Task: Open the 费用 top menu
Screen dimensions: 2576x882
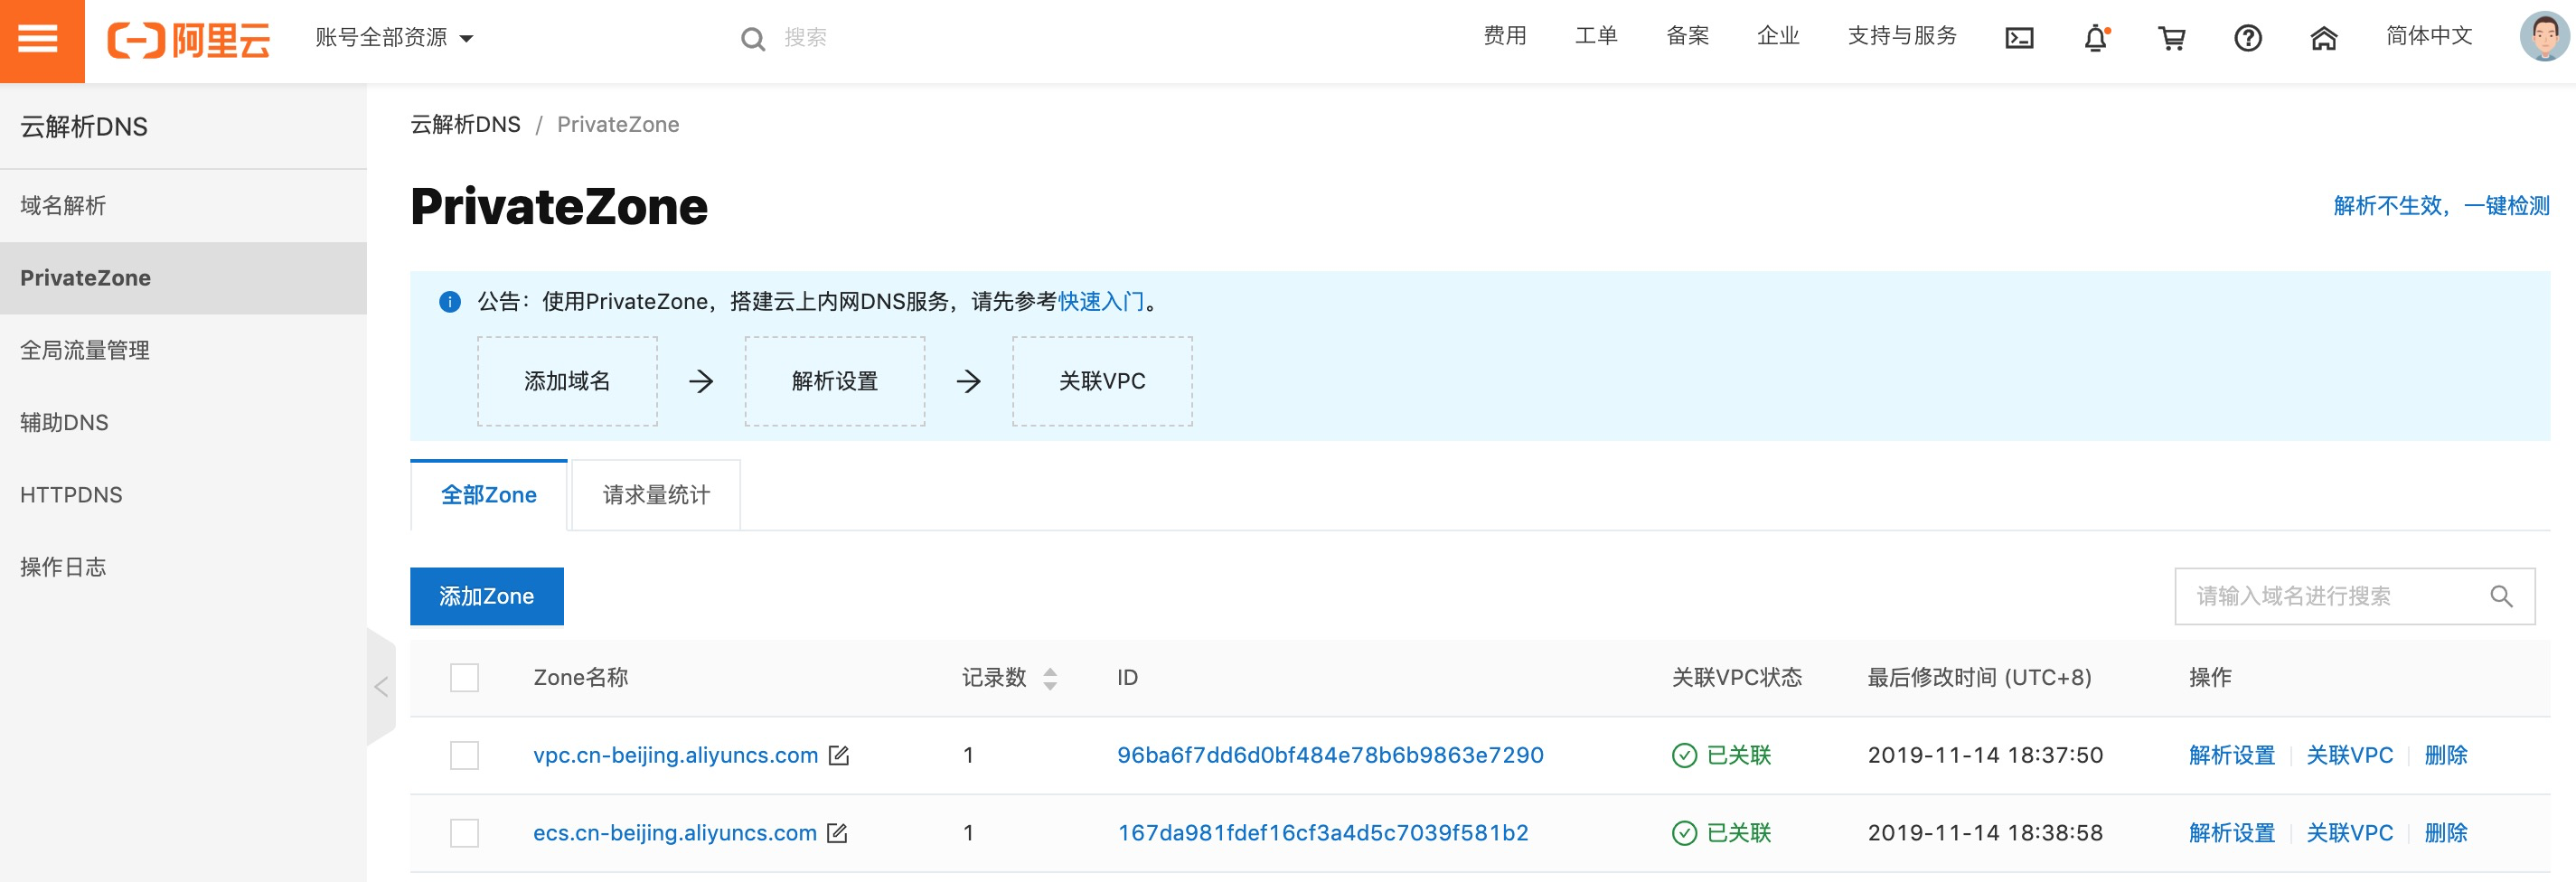Action: coord(1504,36)
